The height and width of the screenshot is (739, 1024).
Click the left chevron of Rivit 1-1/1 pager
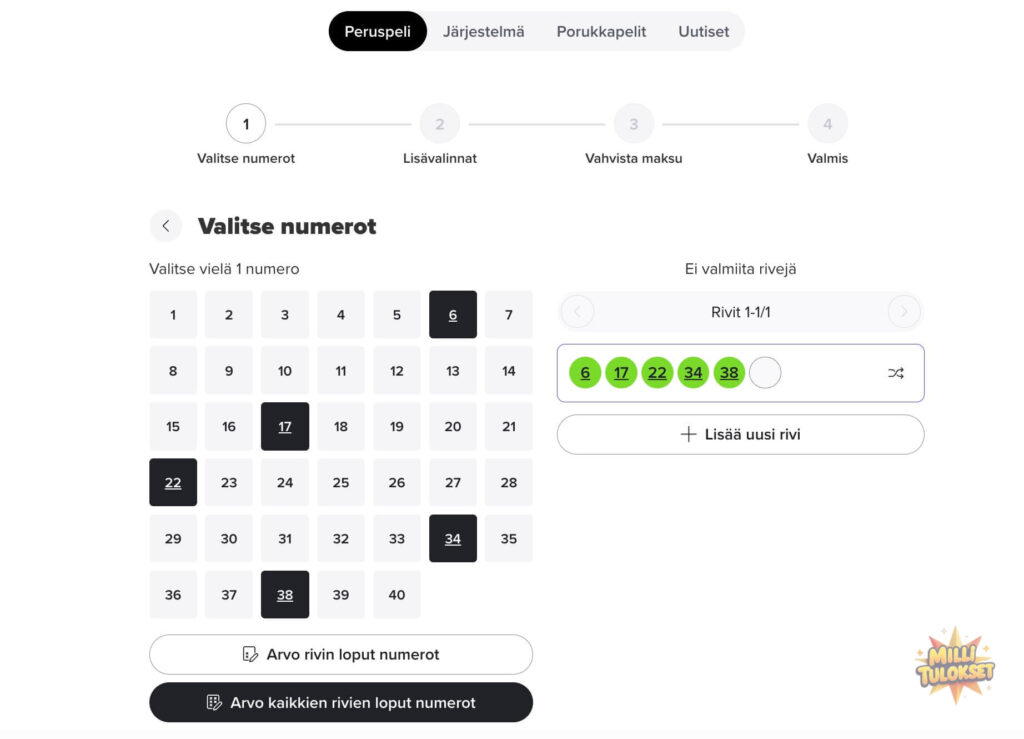pyautogui.click(x=577, y=311)
